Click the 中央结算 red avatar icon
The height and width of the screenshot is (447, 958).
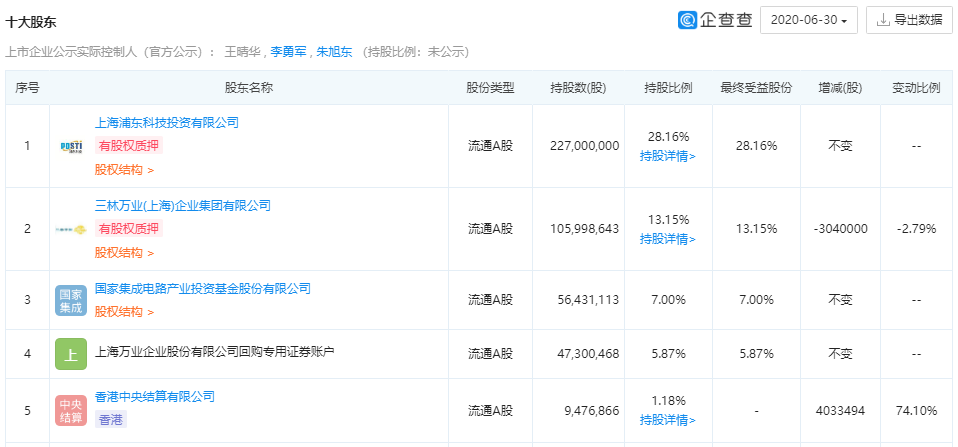[x=71, y=411]
